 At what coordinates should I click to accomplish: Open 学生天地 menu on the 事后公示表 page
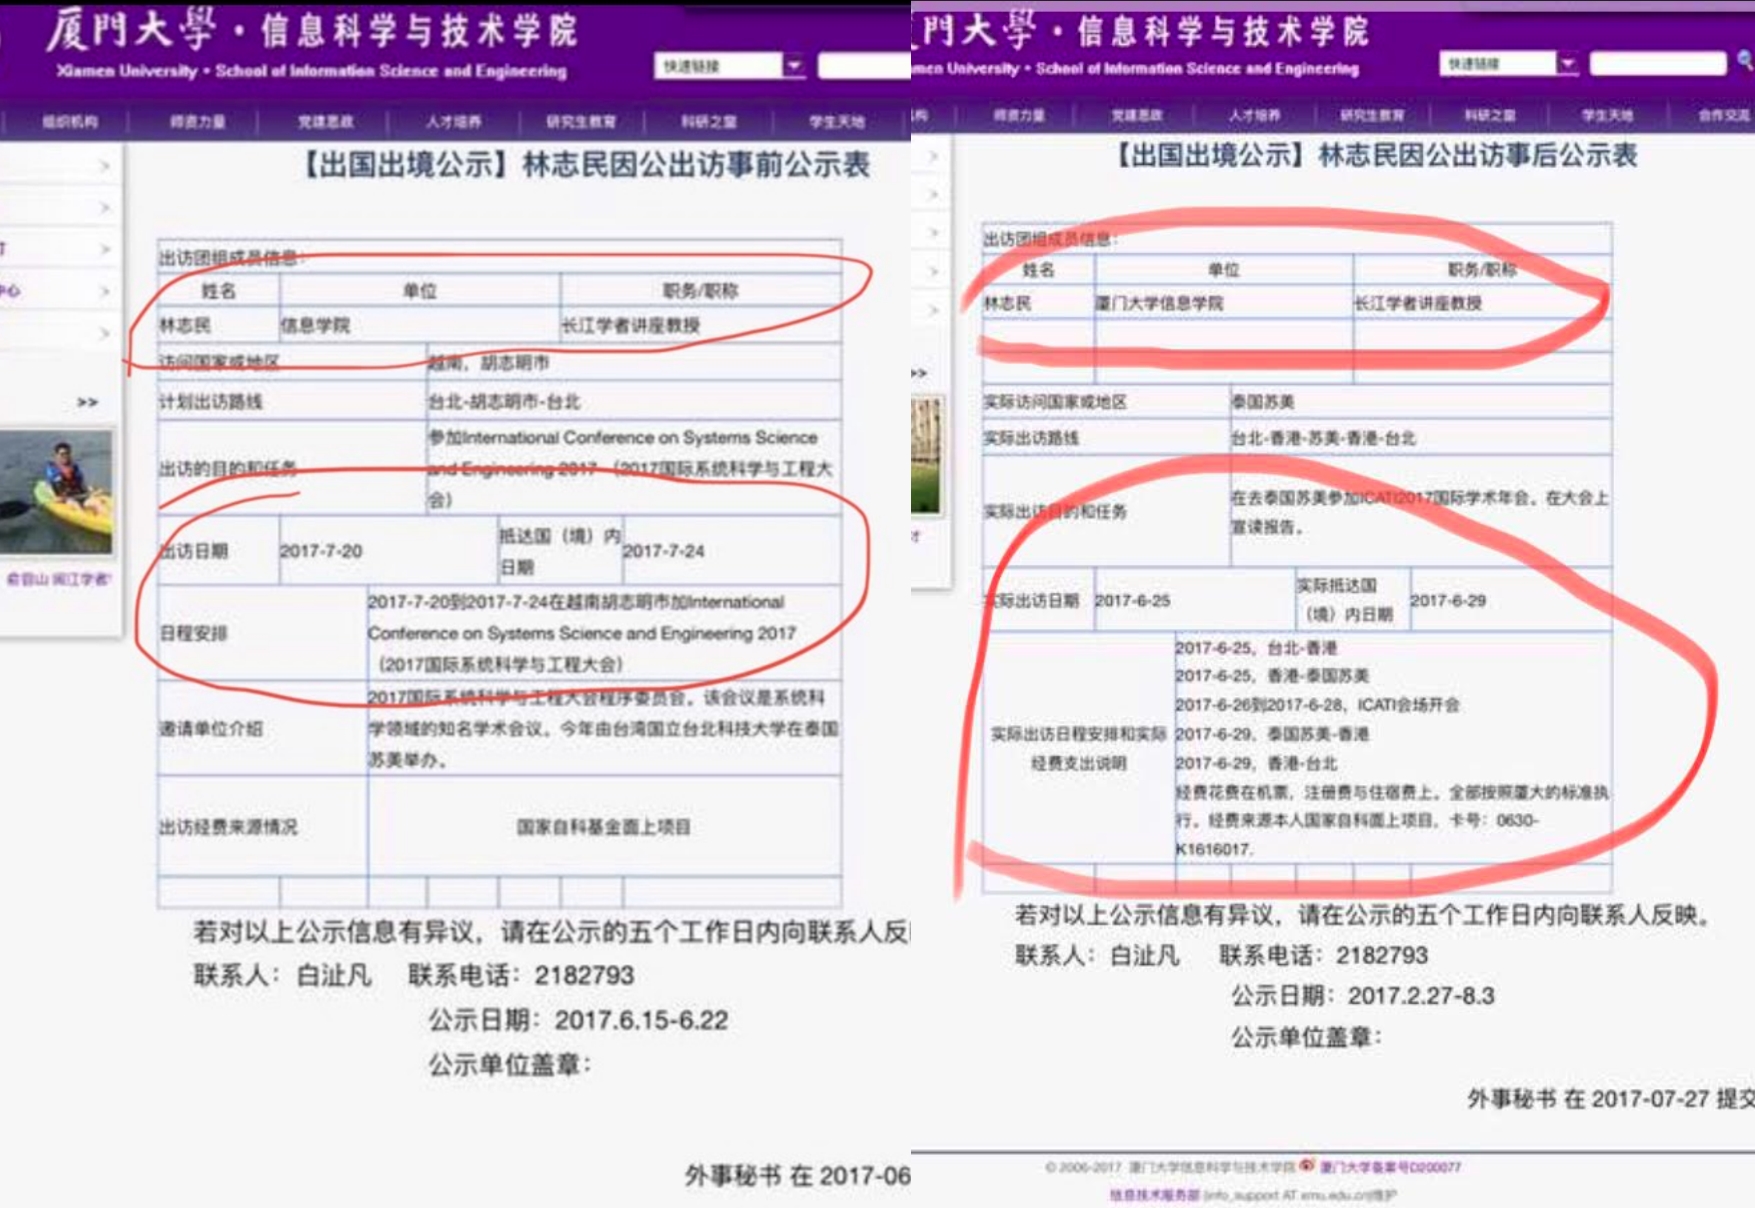pyautogui.click(x=1607, y=115)
